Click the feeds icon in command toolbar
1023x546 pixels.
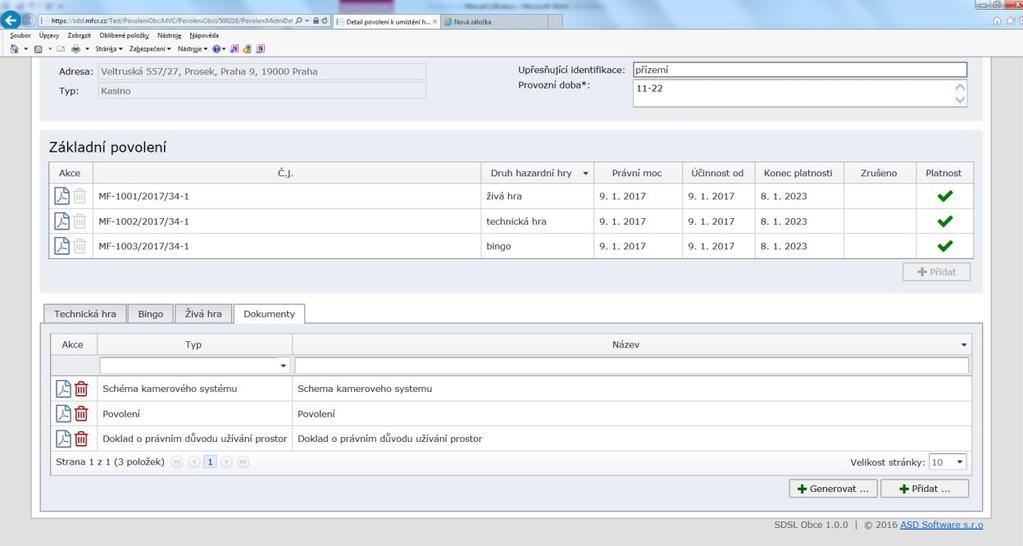click(x=38, y=49)
